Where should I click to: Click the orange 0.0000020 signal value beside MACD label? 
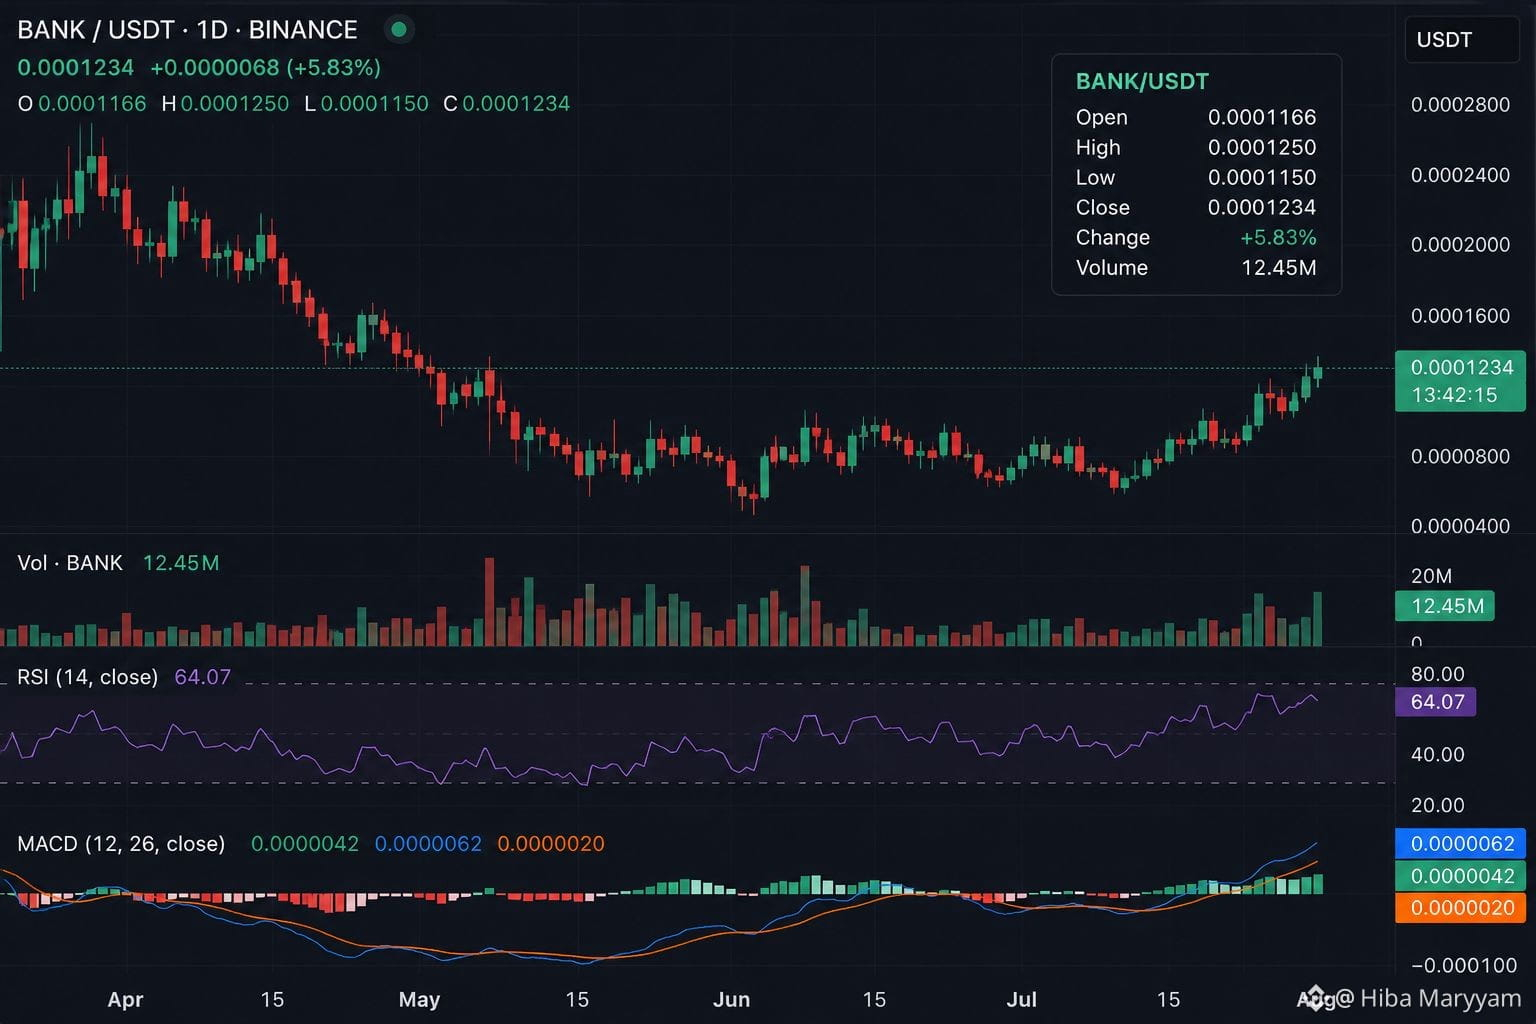pos(551,844)
